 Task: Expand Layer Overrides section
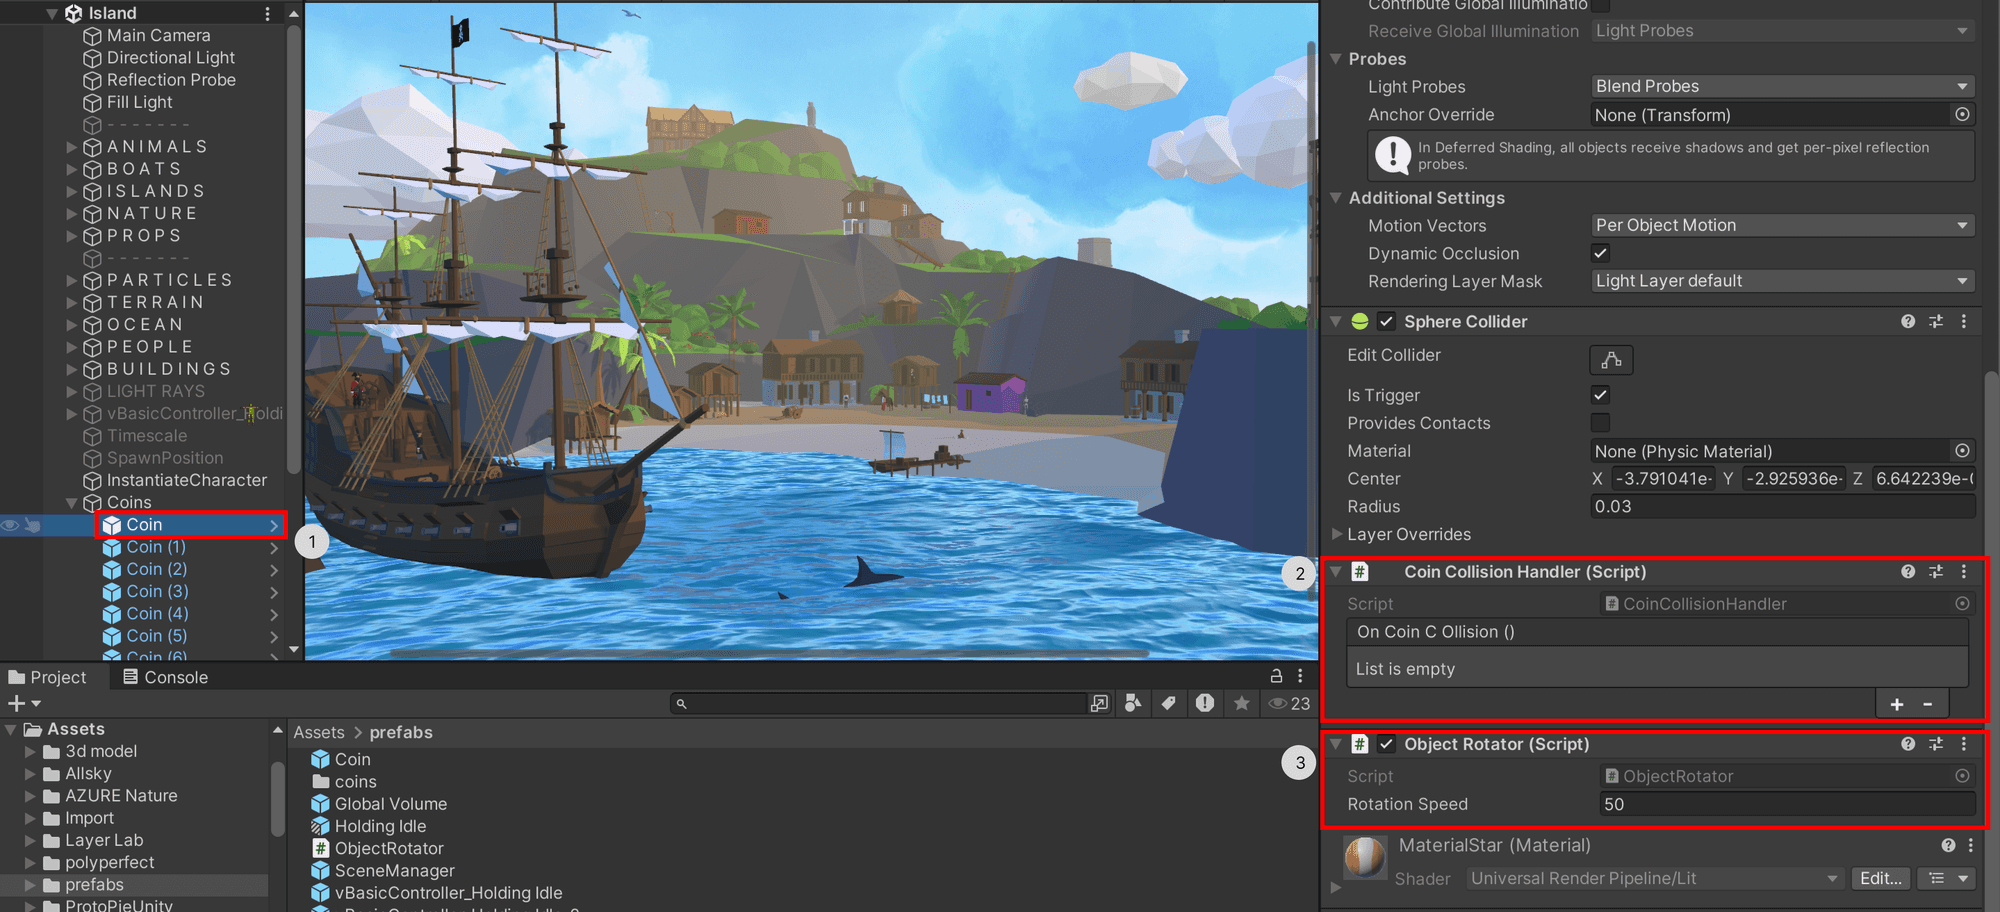pos(1337,534)
